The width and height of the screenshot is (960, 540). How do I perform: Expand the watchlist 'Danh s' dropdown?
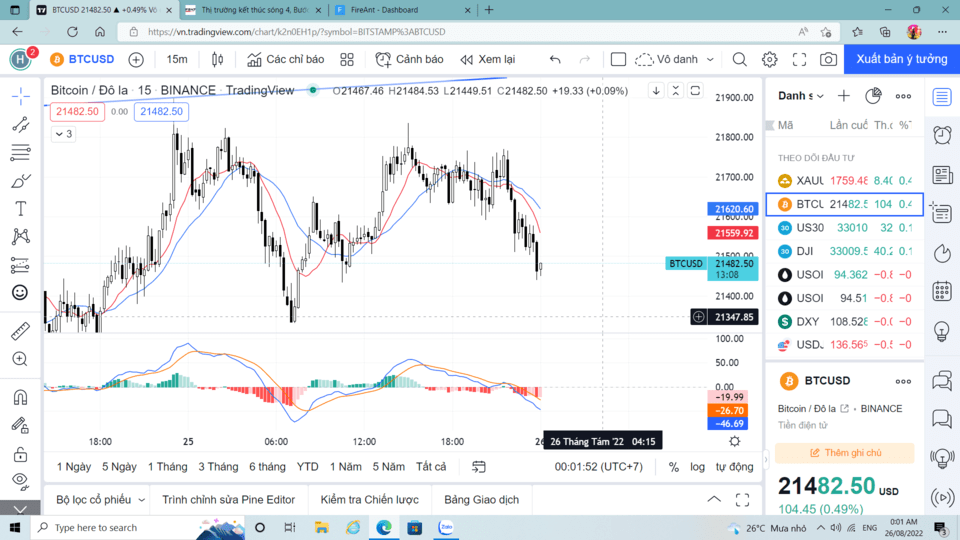(x=802, y=96)
